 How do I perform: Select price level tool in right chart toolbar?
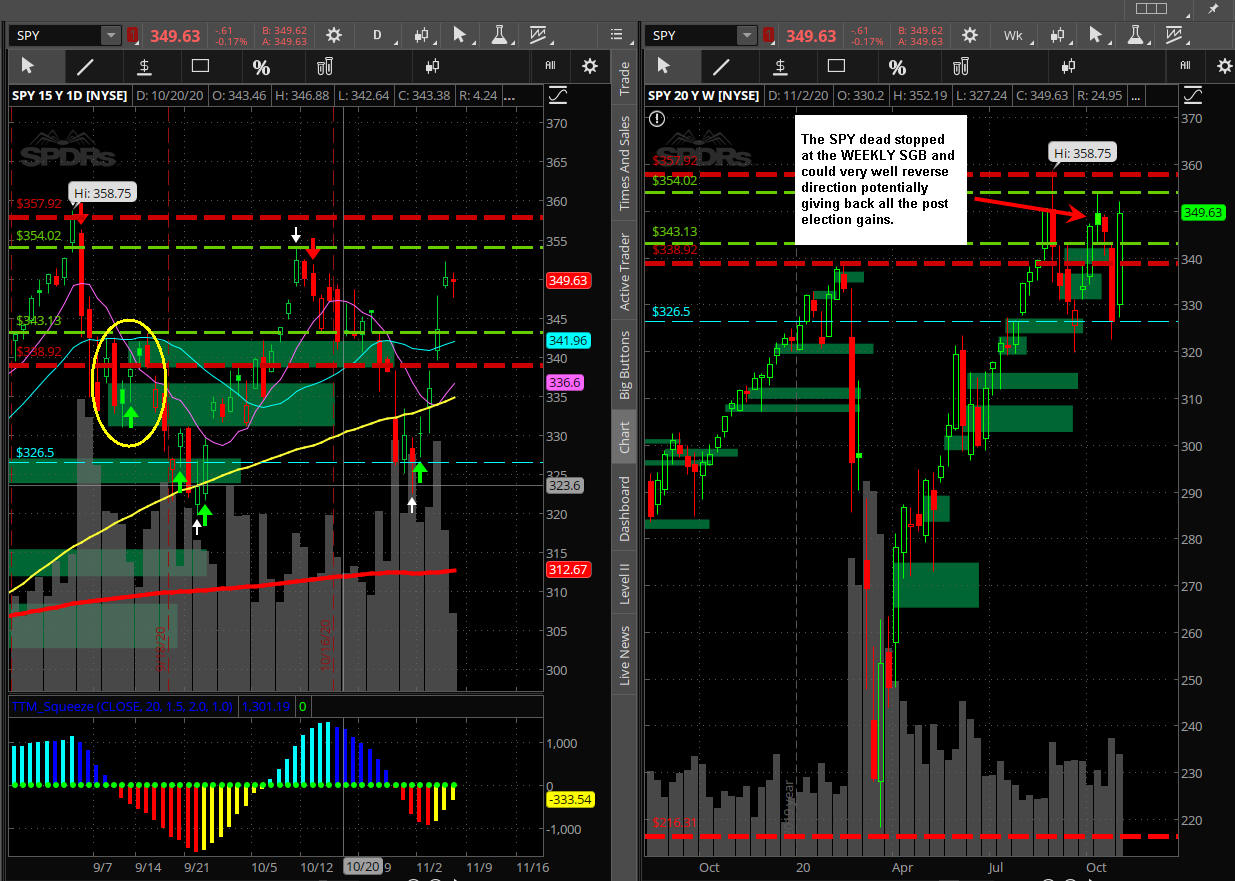point(780,67)
